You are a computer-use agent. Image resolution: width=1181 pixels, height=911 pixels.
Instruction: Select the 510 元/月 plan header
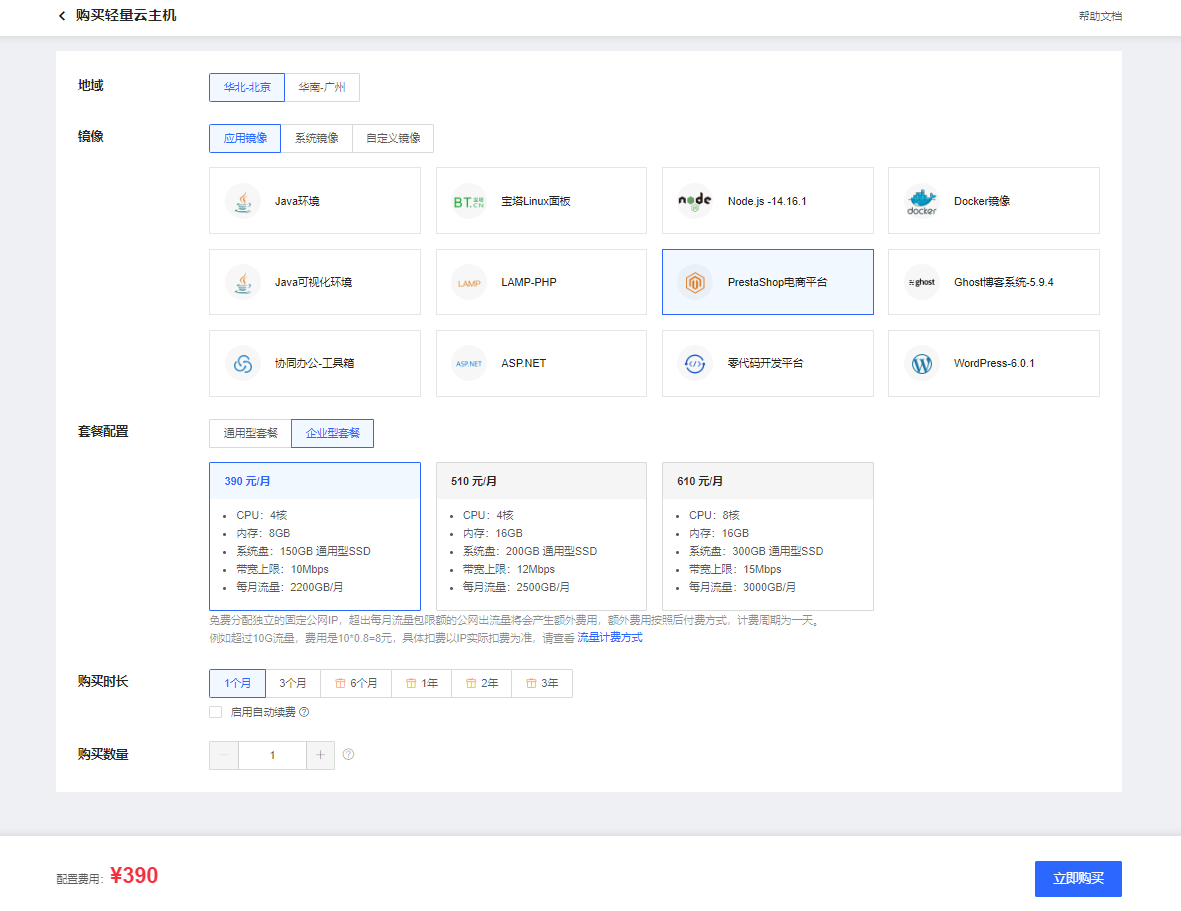[541, 481]
